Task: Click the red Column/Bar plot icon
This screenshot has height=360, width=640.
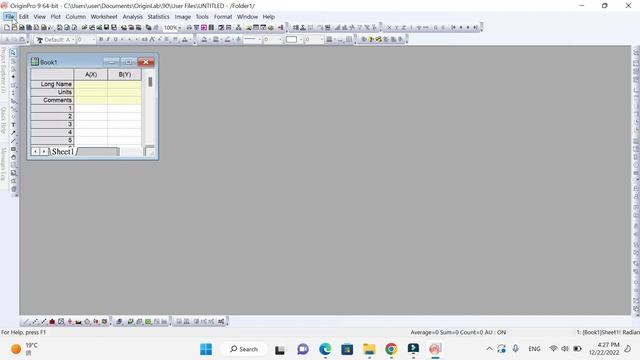Action: [52, 322]
